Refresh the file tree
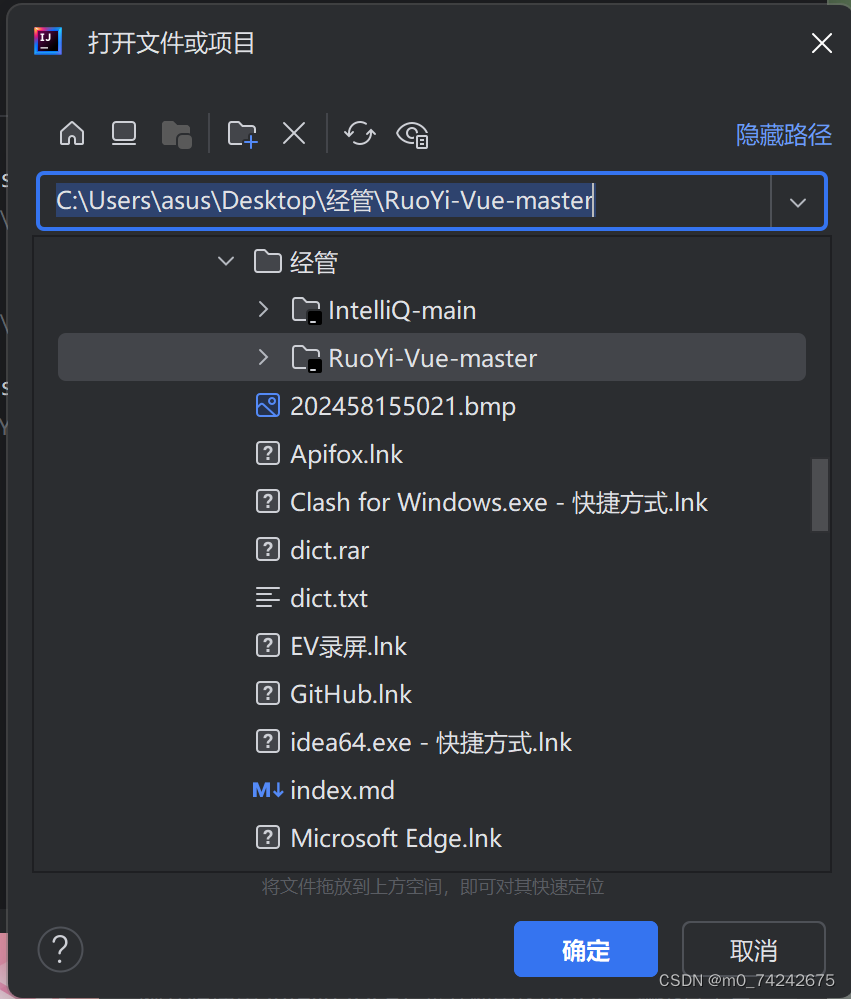Screen dimensions: 851x999 (x=360, y=134)
